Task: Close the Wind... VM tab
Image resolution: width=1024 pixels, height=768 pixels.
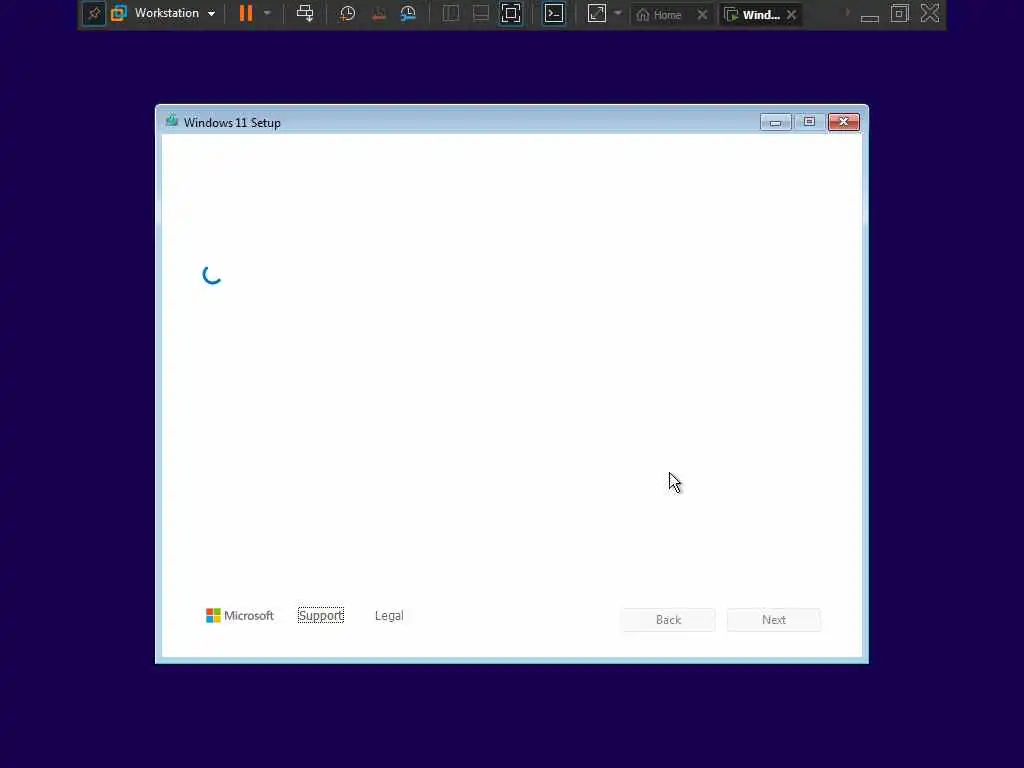Action: pos(792,14)
